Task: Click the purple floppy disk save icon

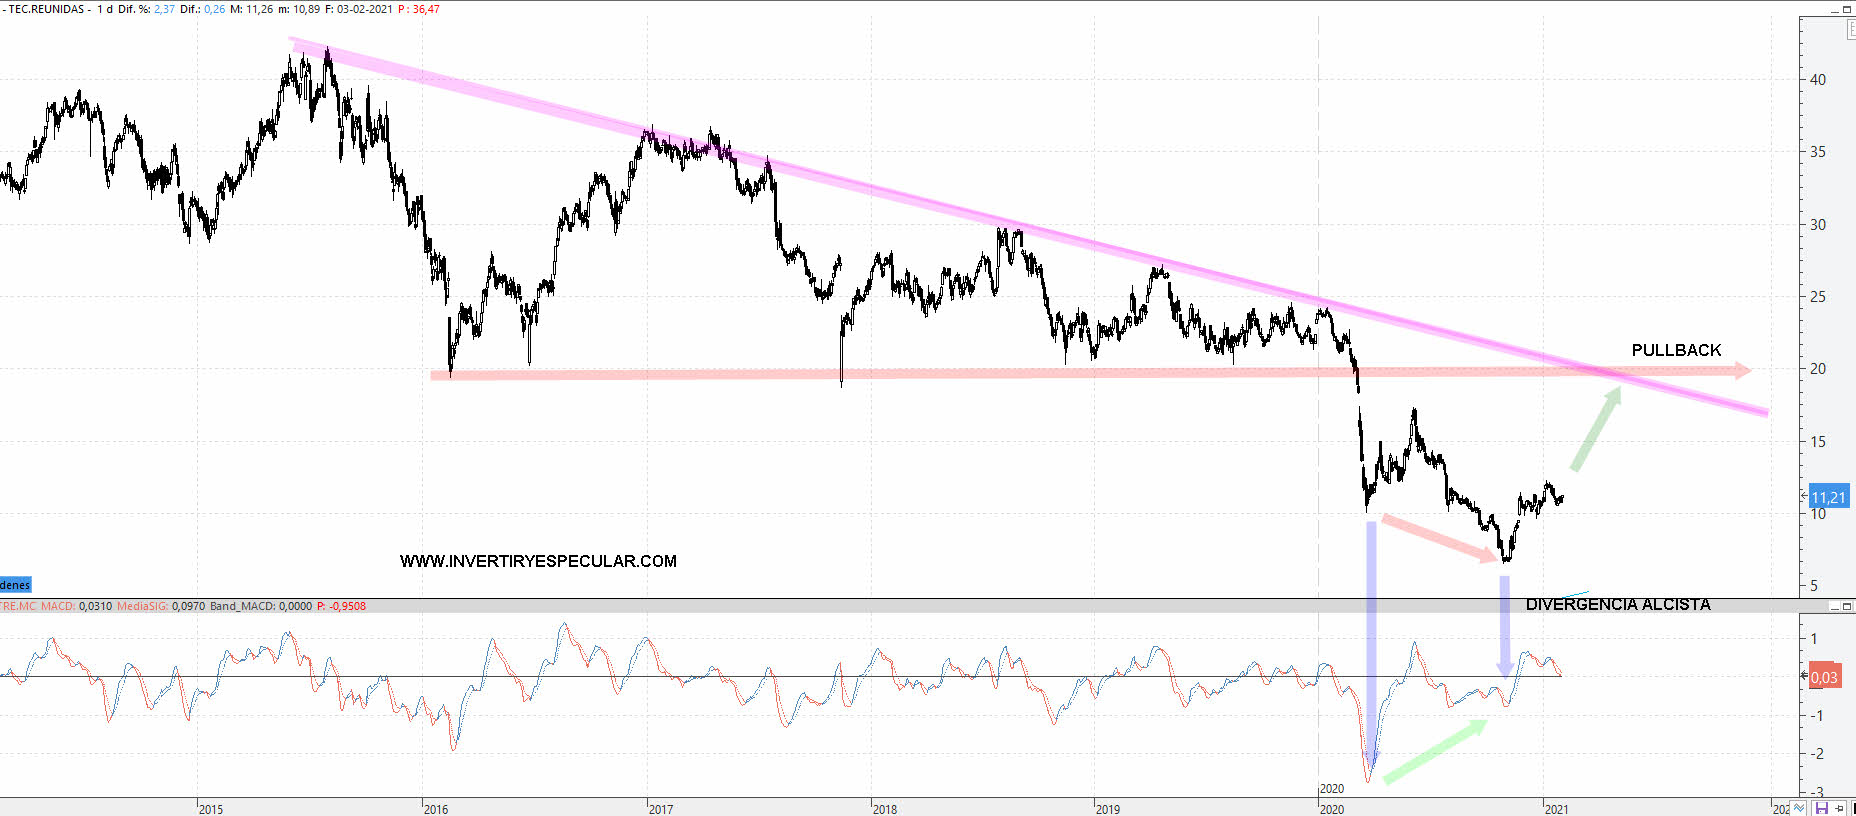Action: point(1822,808)
